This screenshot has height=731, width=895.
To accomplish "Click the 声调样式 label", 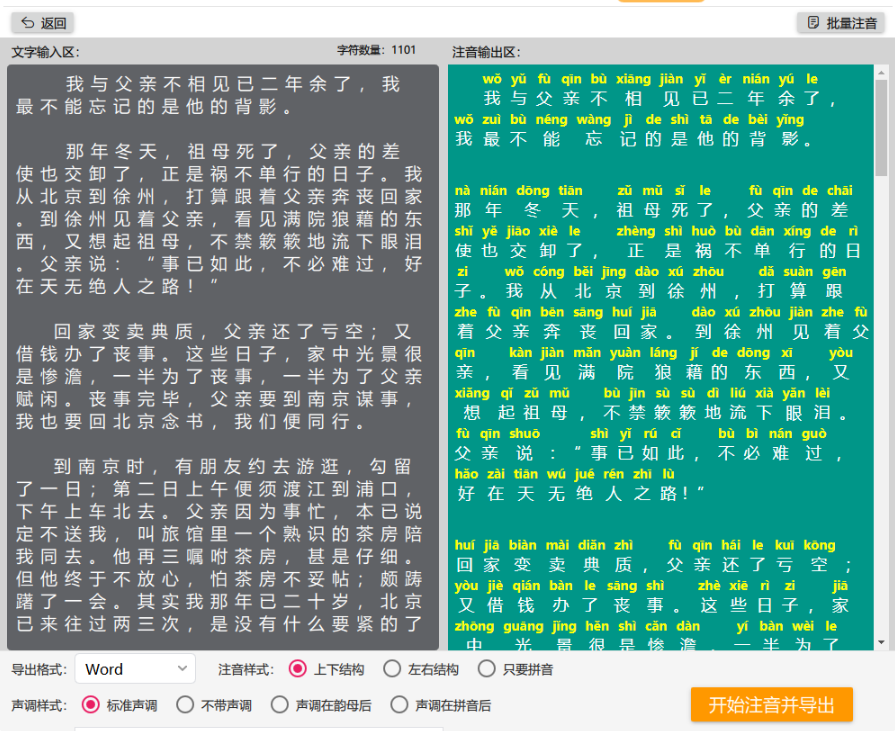I will pyautogui.click(x=39, y=706).
